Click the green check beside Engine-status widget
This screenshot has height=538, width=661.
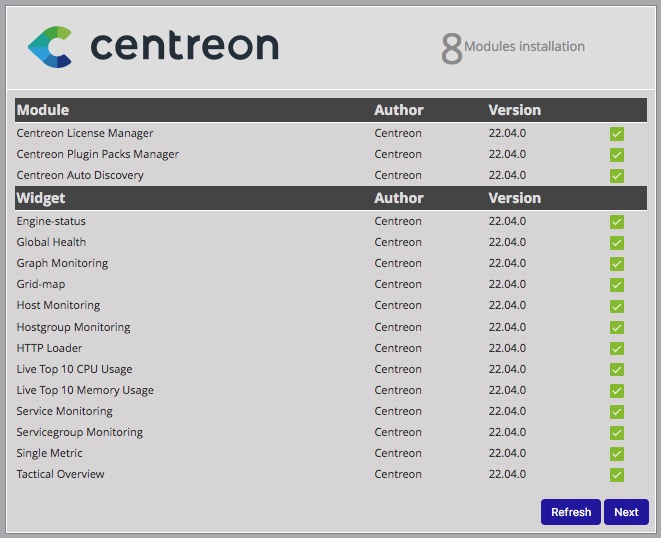pyautogui.click(x=617, y=222)
